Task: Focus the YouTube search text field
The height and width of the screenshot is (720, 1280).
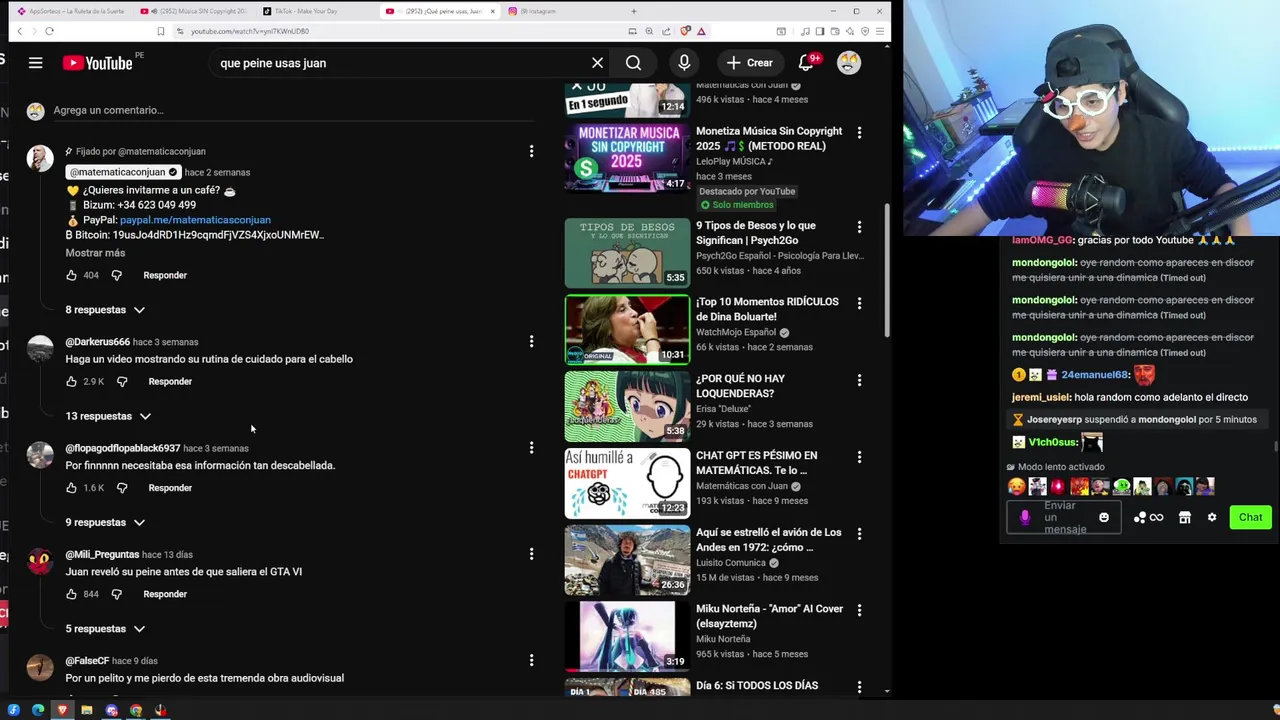Action: click(x=400, y=63)
